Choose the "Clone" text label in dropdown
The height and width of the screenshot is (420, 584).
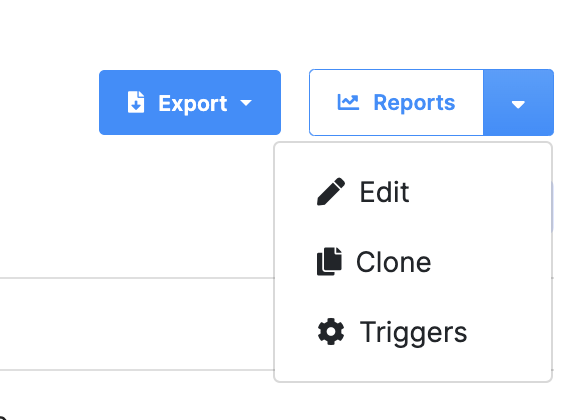coord(394,262)
